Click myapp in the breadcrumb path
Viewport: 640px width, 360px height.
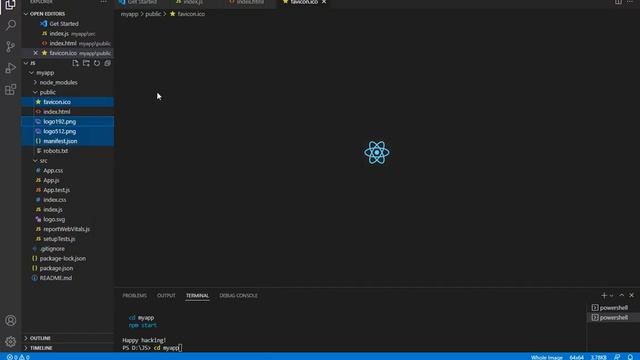(129, 14)
